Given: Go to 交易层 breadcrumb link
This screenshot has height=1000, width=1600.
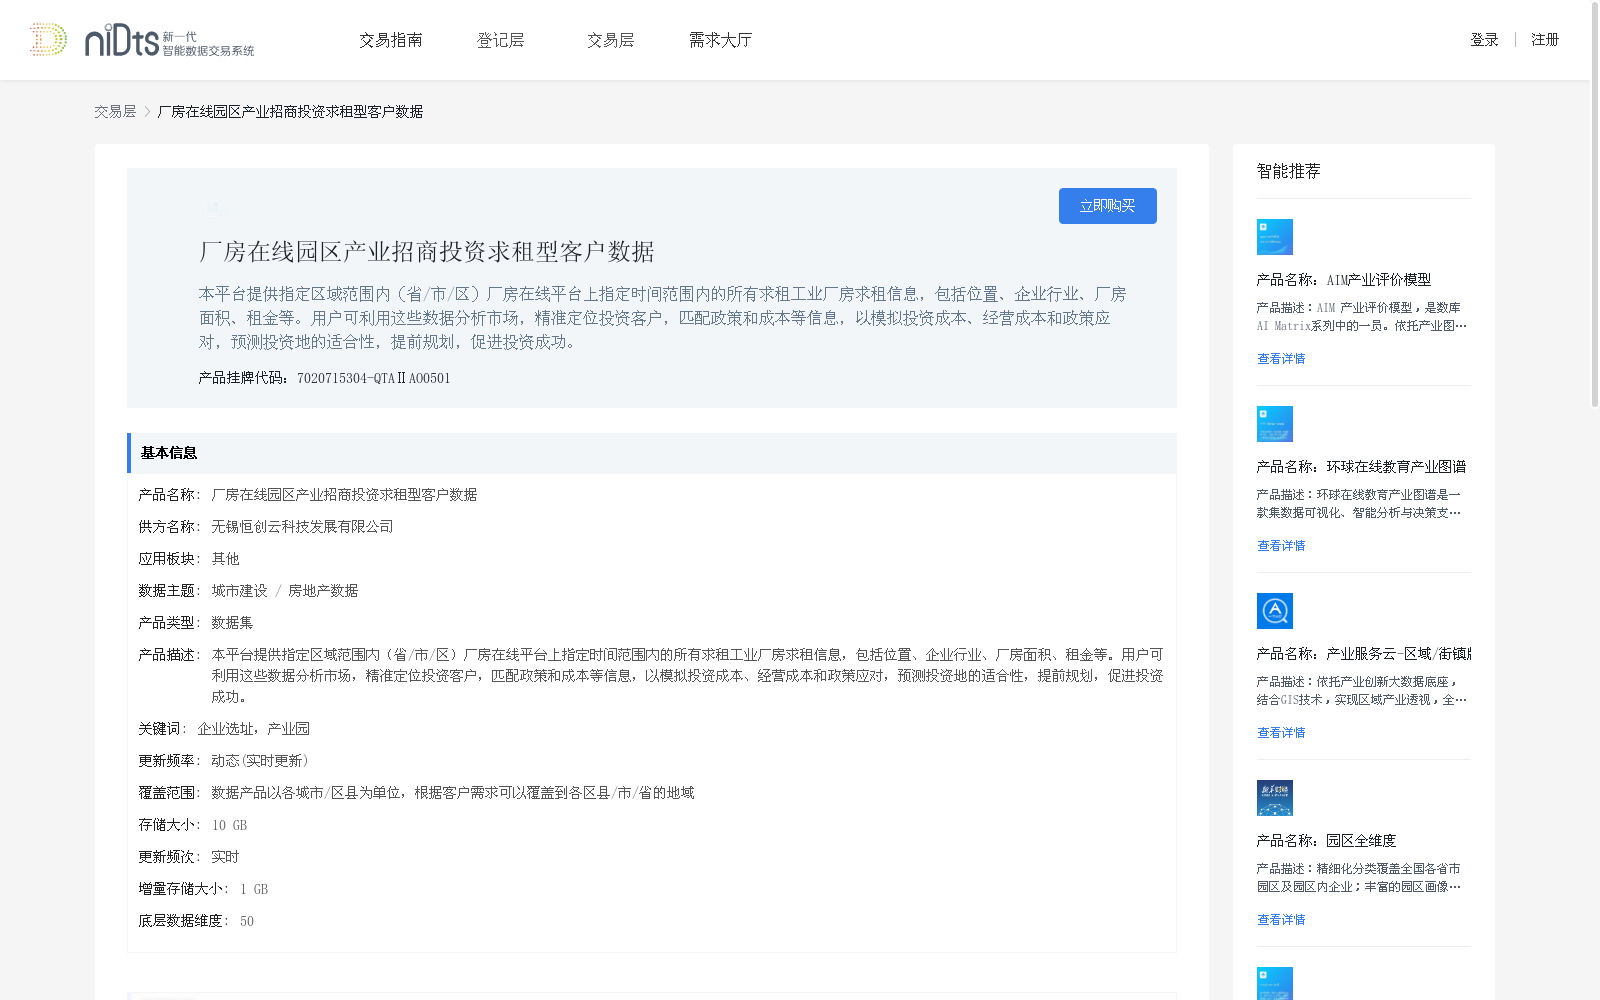Looking at the screenshot, I should click(115, 112).
